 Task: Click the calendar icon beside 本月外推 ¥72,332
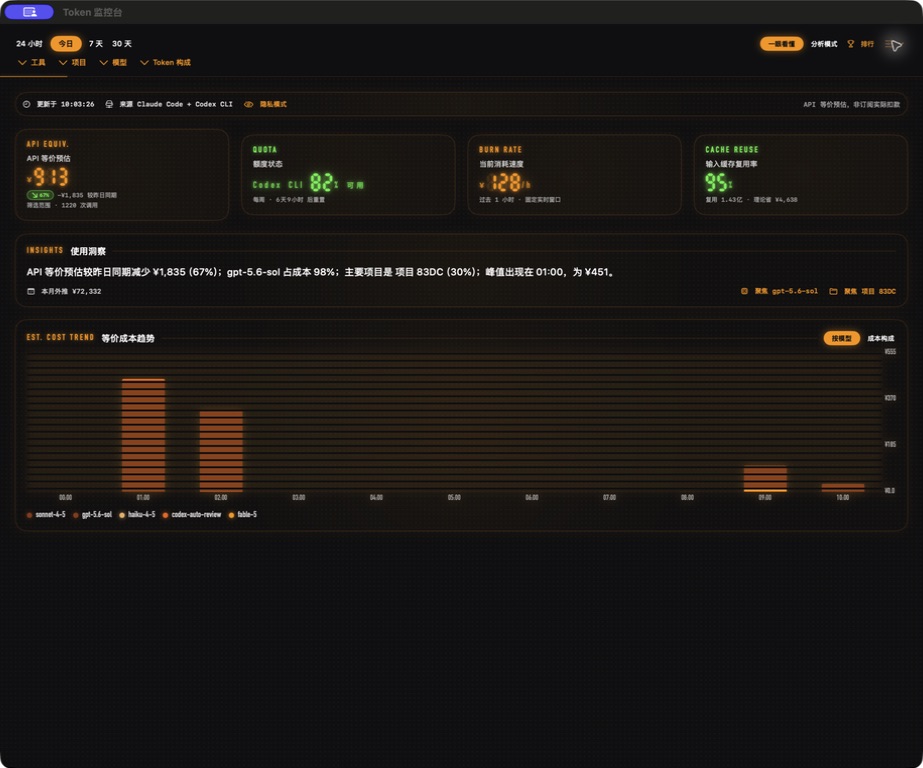click(31, 291)
